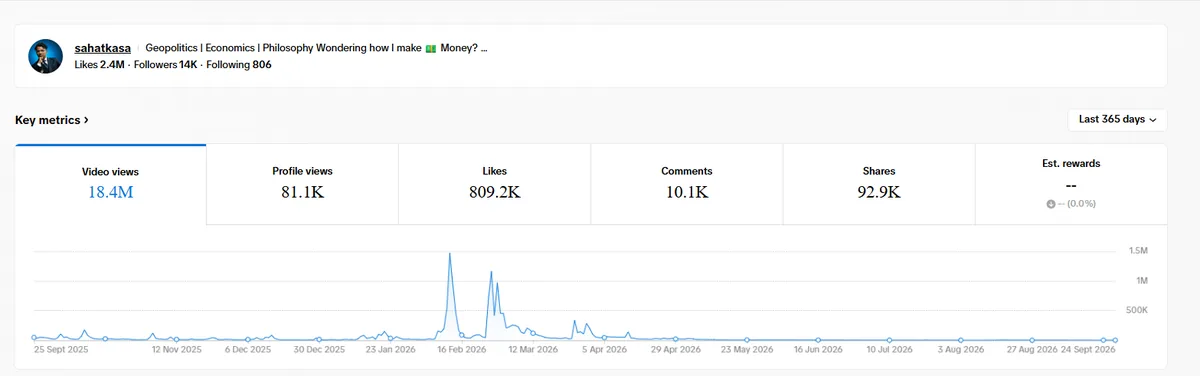
Task: Click the Following 806 text
Action: (x=239, y=65)
